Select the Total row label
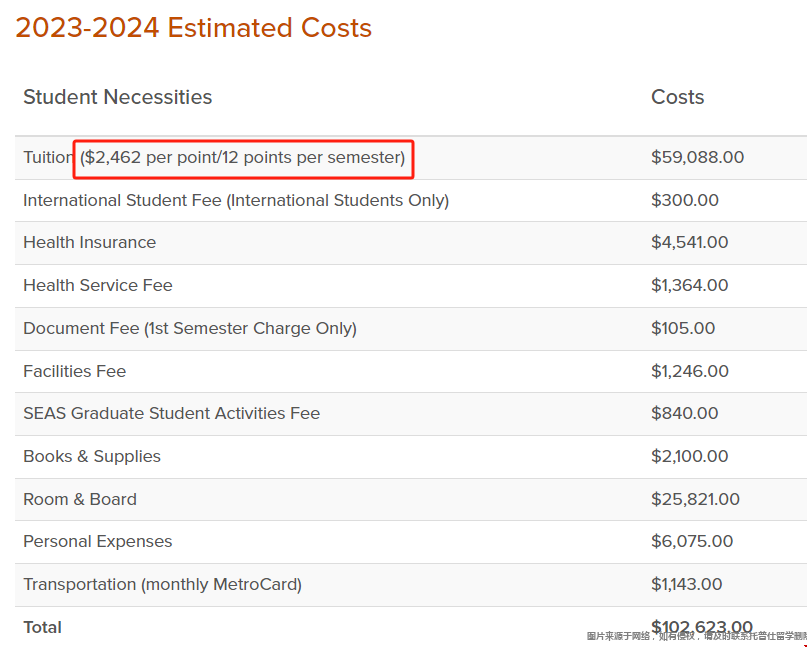Viewport: 807px width, 647px height. [42, 627]
